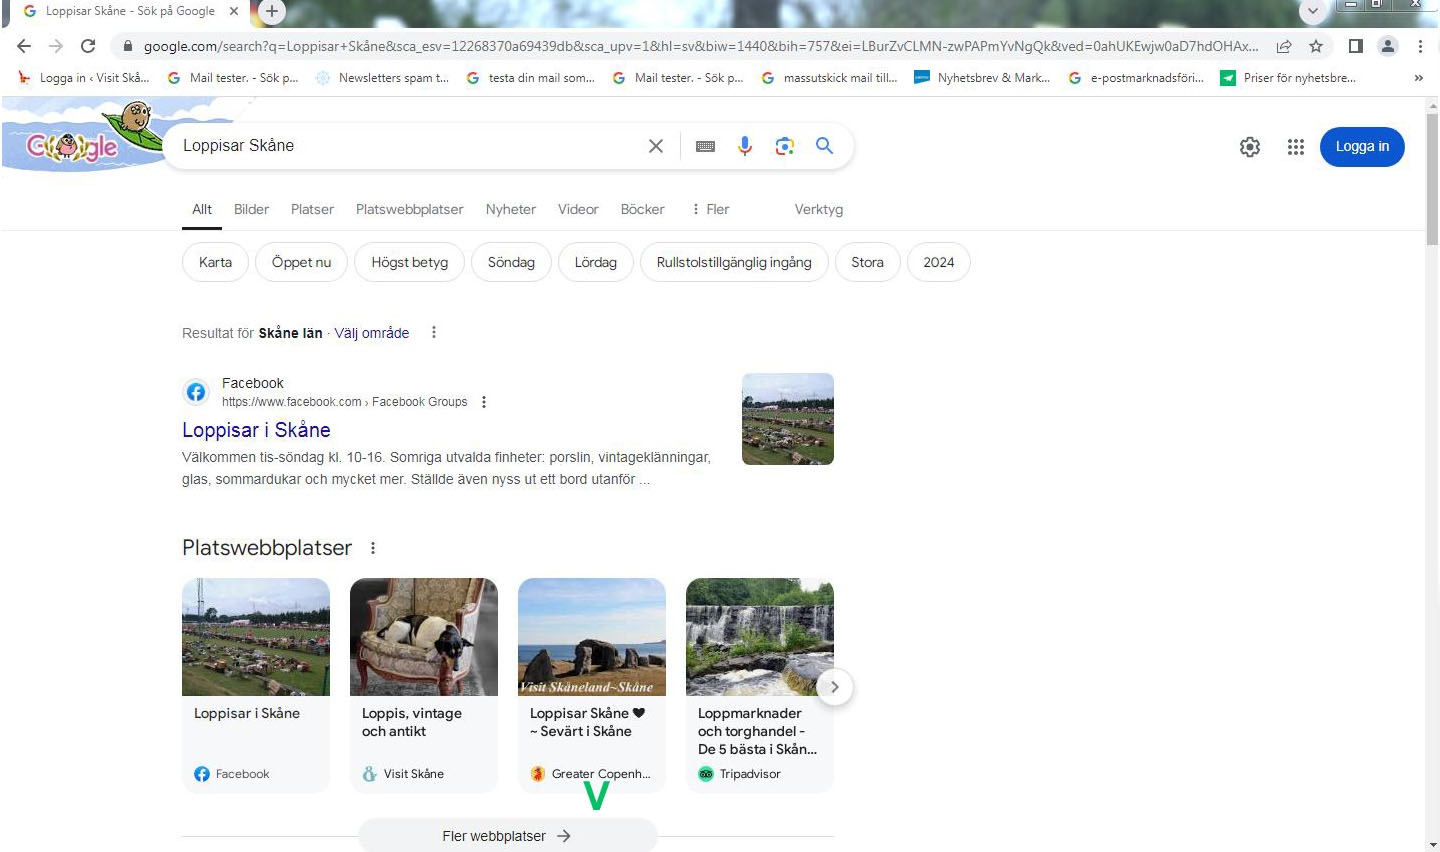
Task: Open the Sevärt i Skåne card
Action: point(592,685)
